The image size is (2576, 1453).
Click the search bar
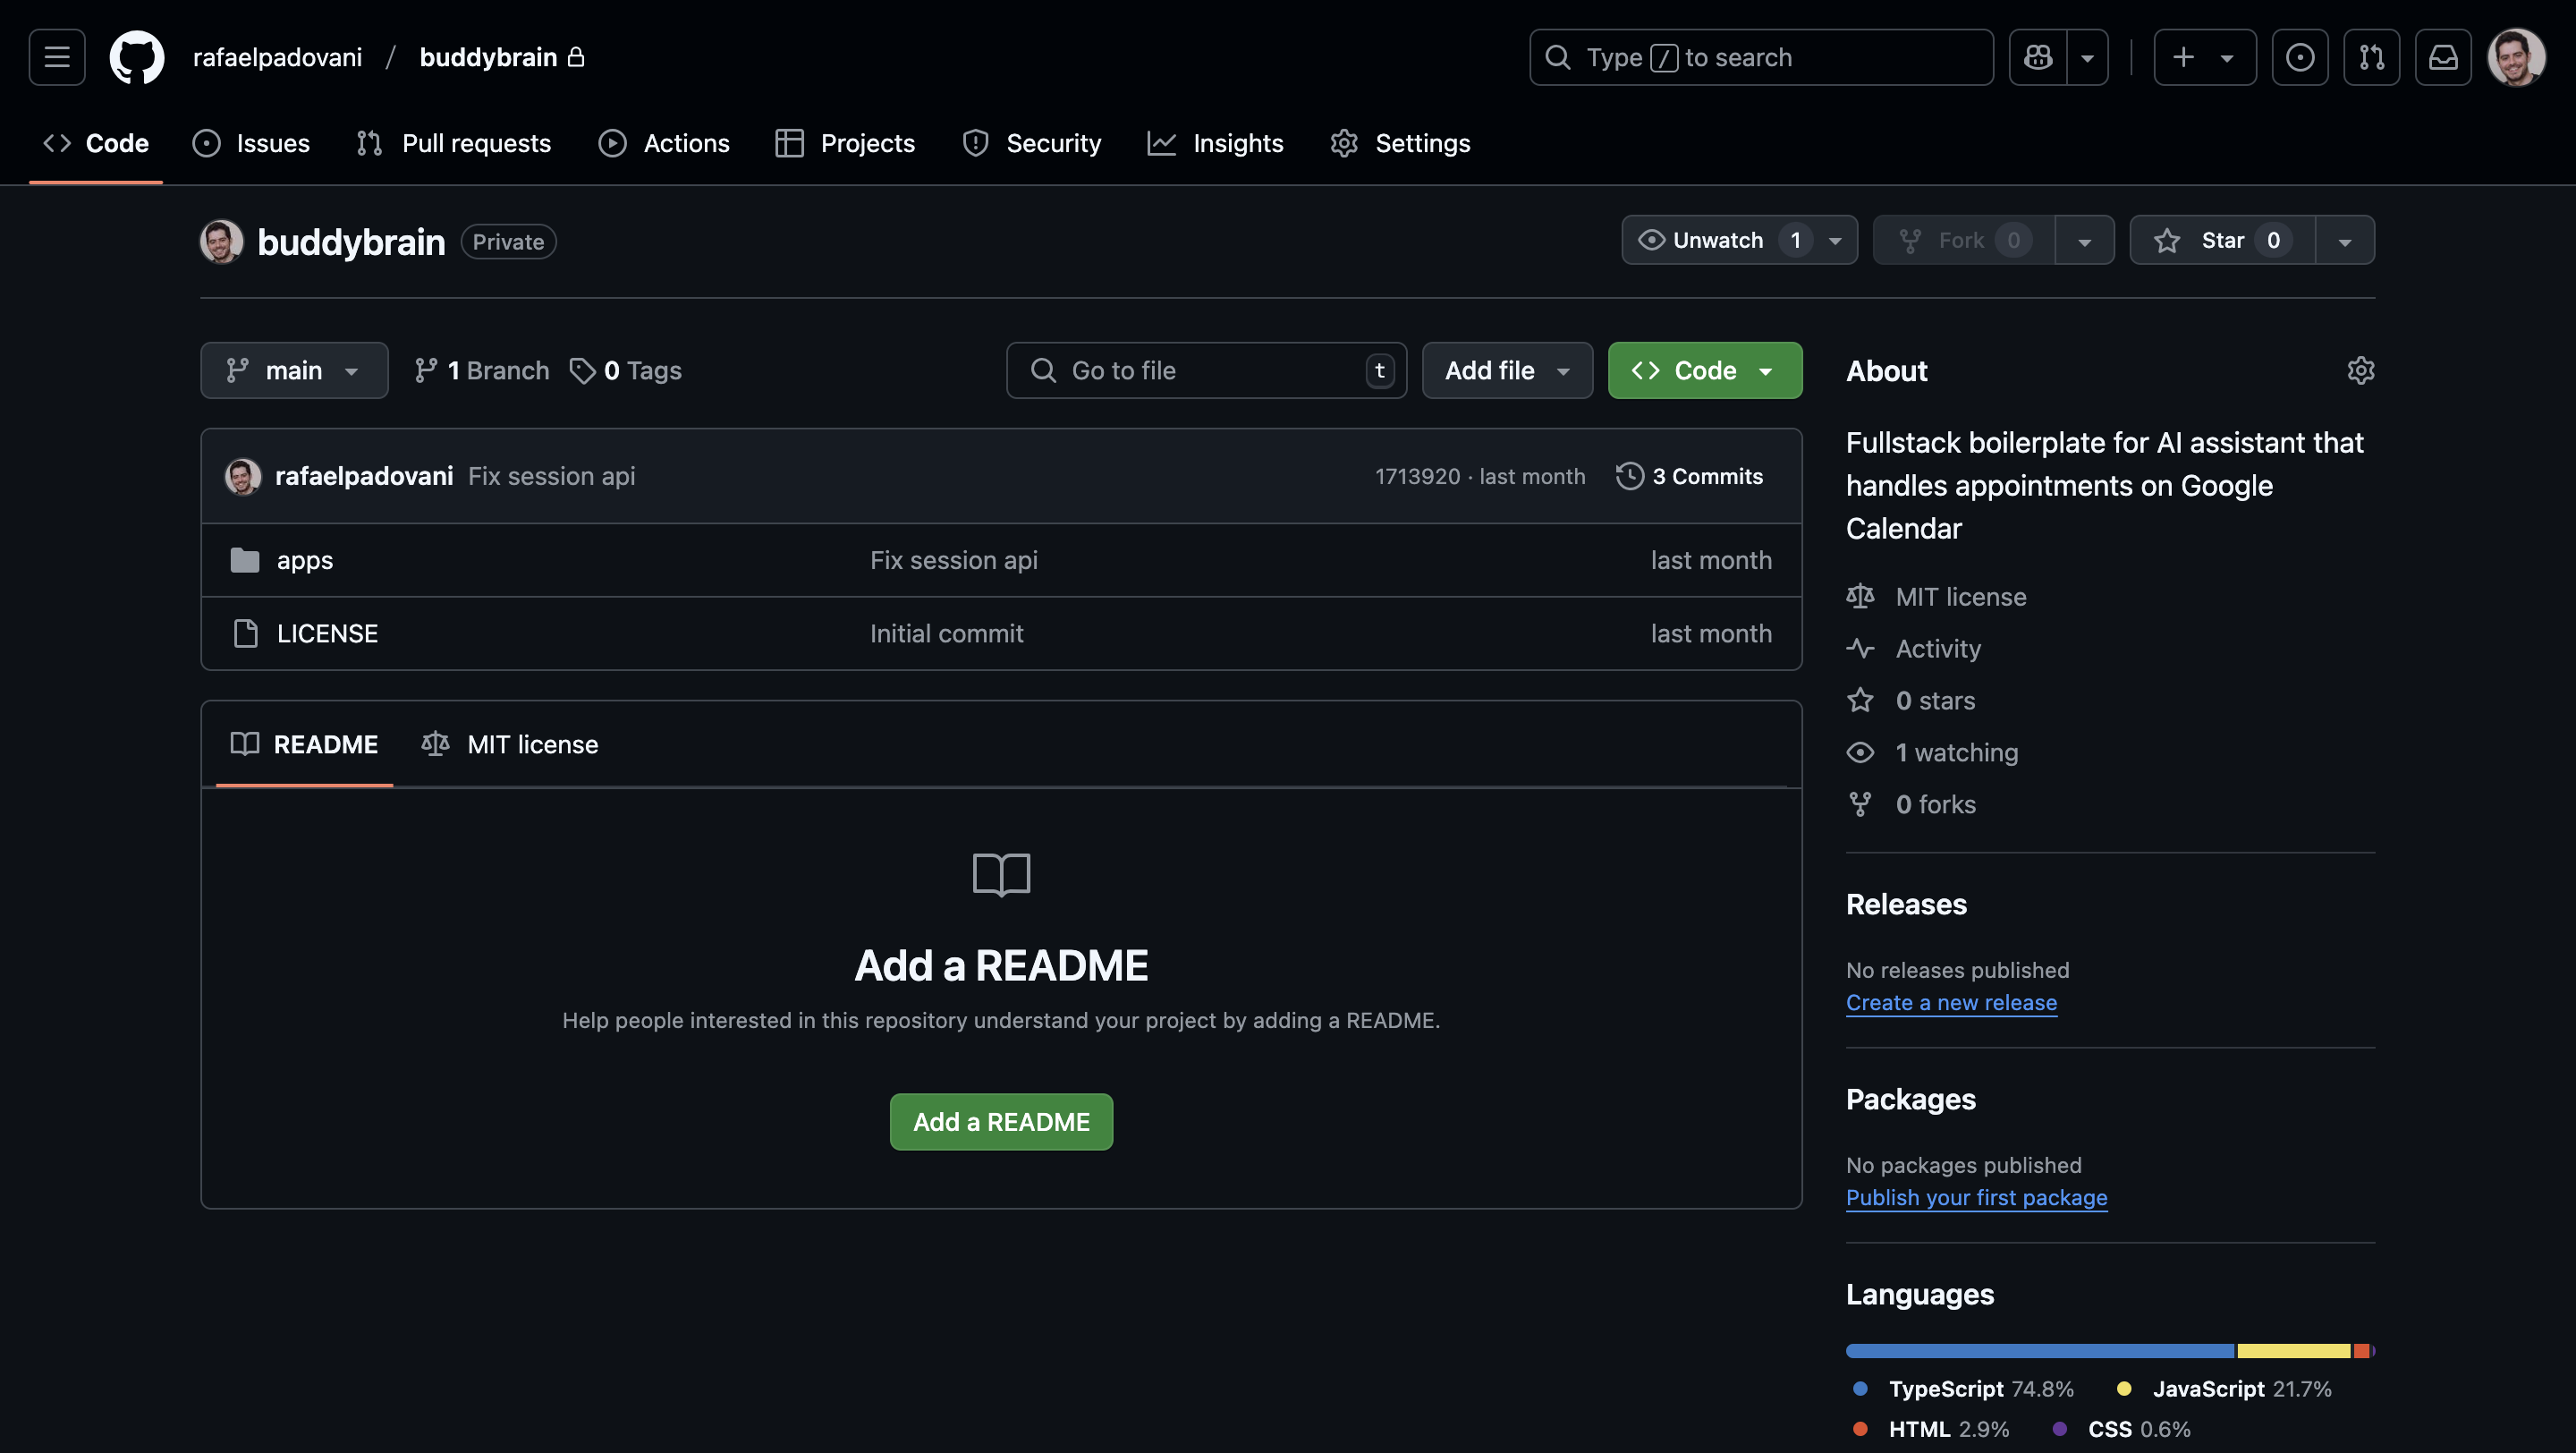click(x=1761, y=57)
